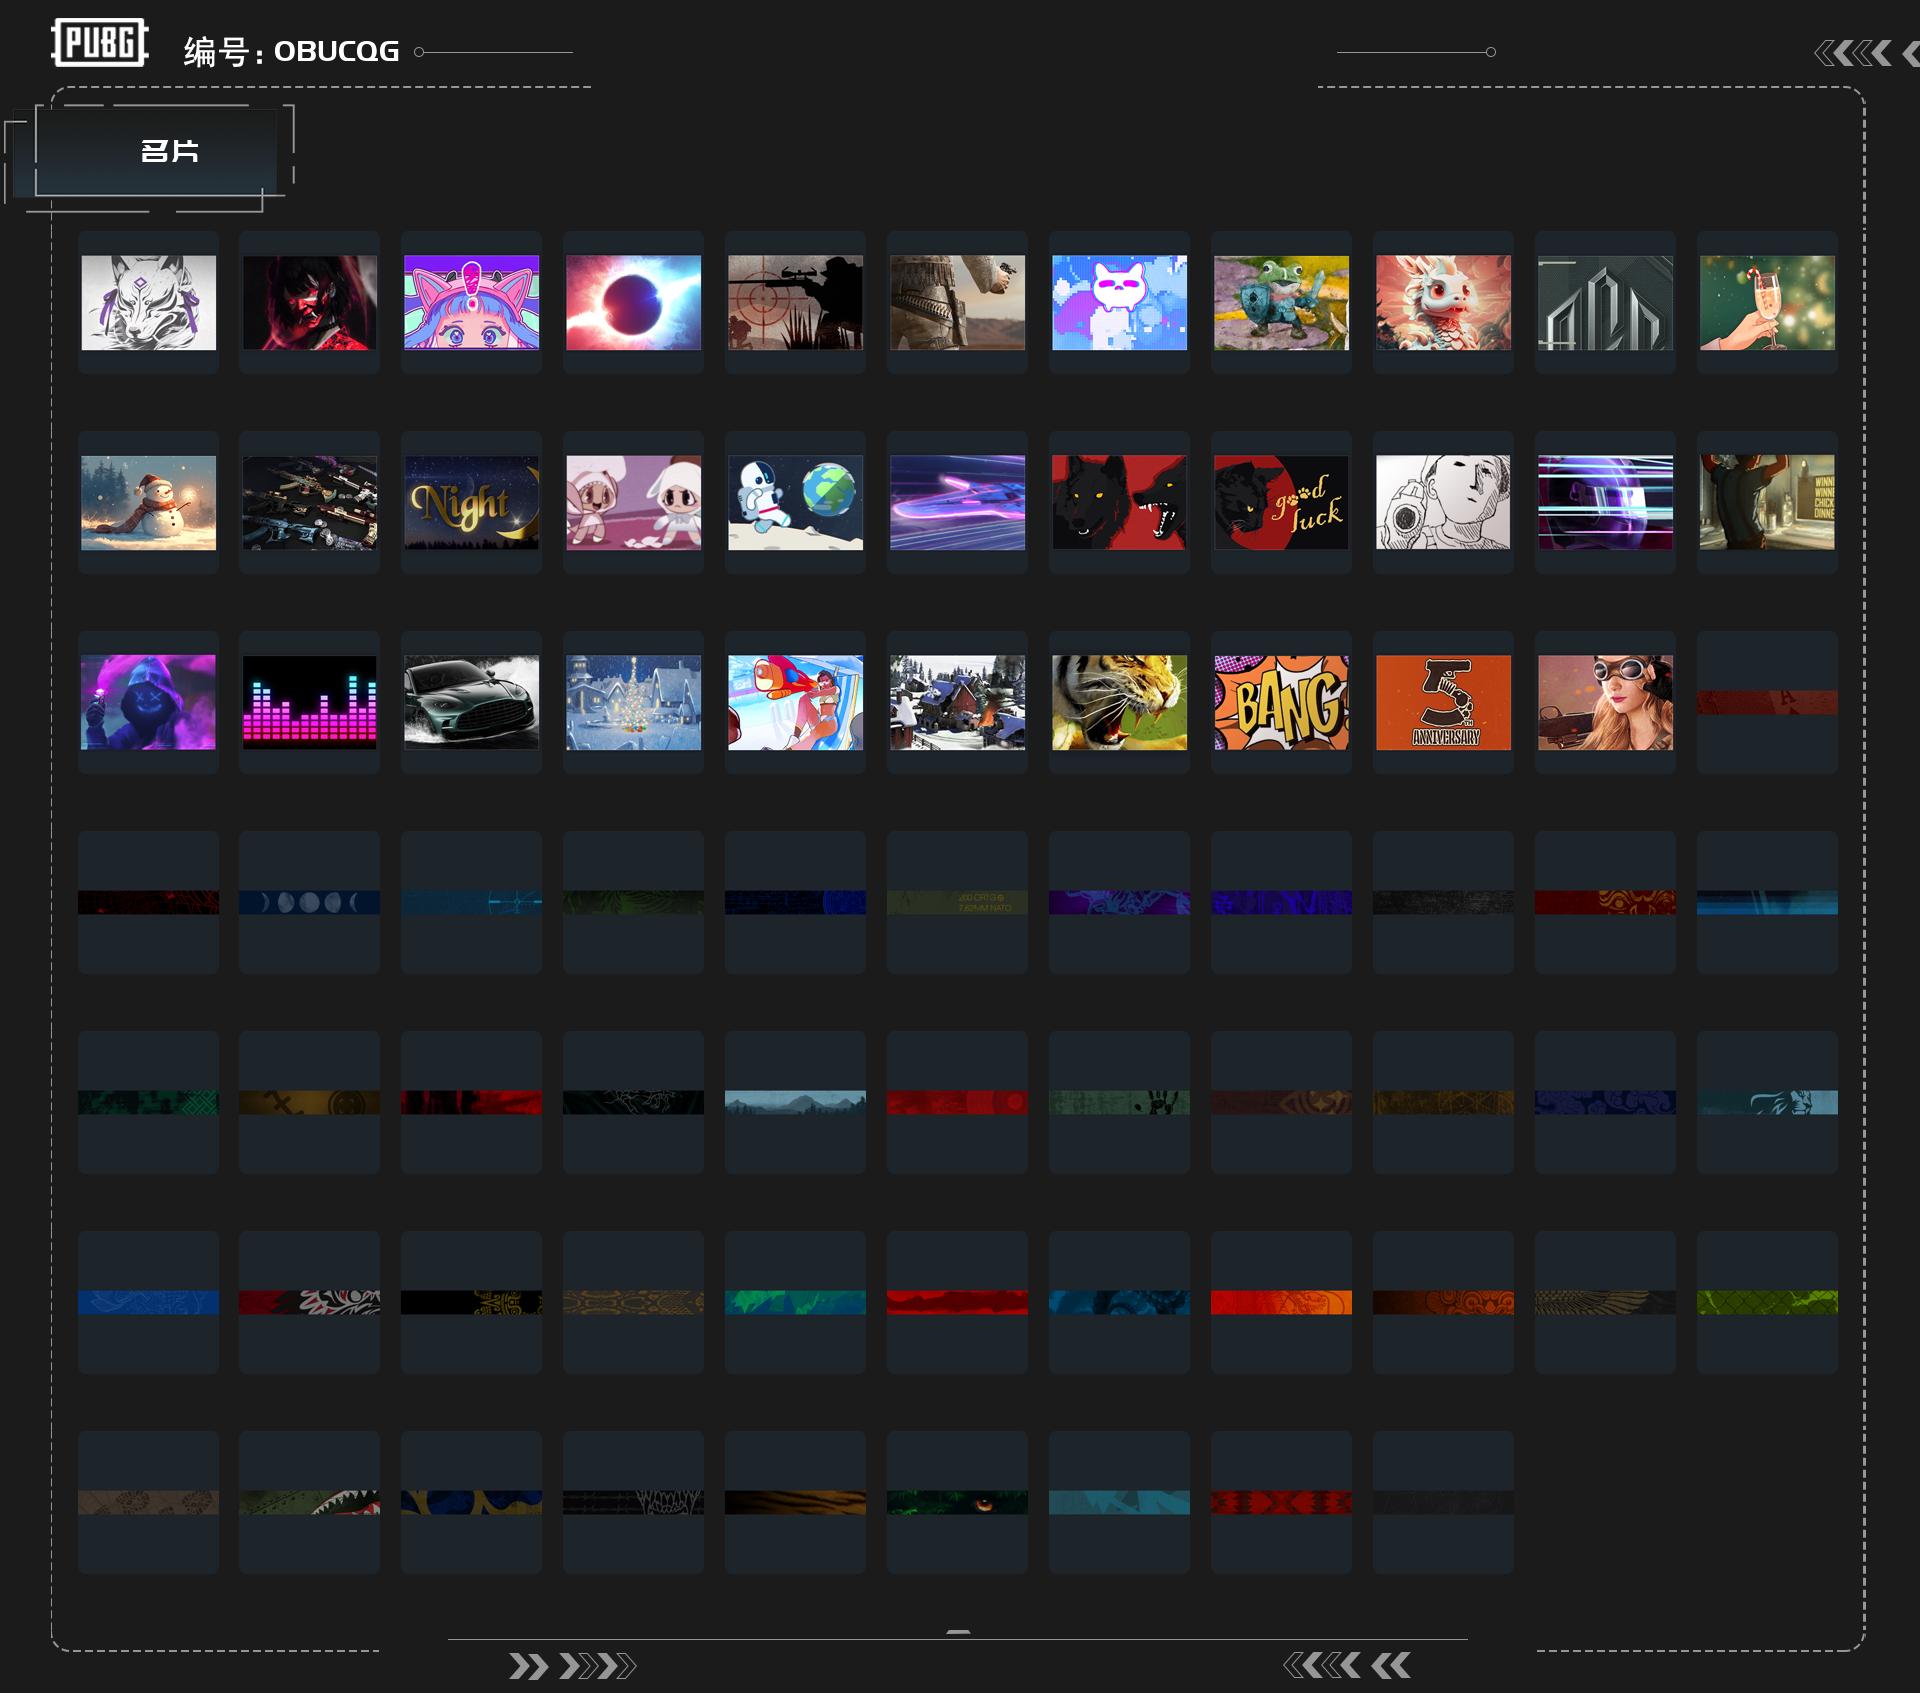Pick the pop-art girl with rocket nameplate
1920x1693 pixels.
(796, 702)
